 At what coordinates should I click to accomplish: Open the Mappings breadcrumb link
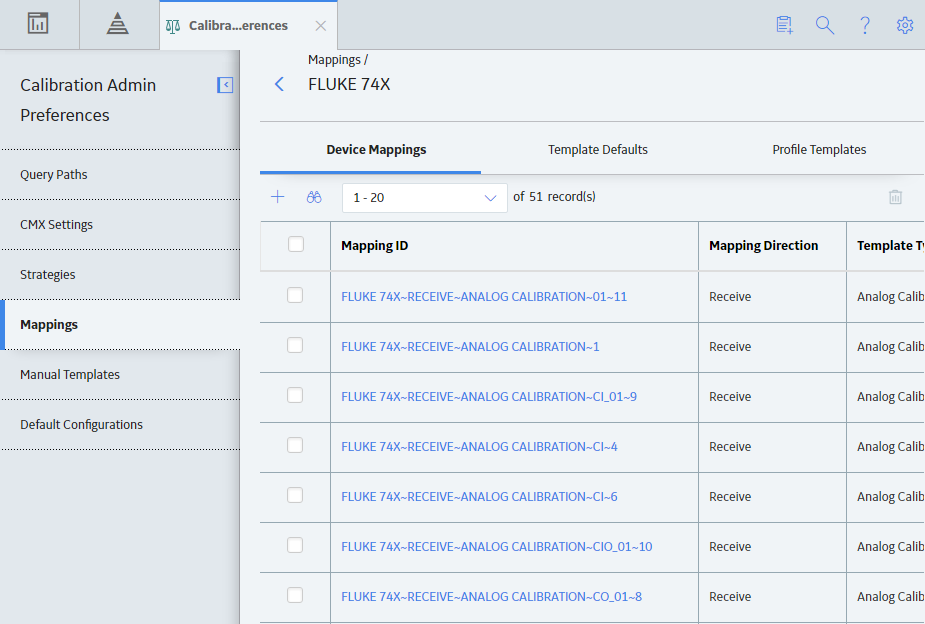coord(334,60)
